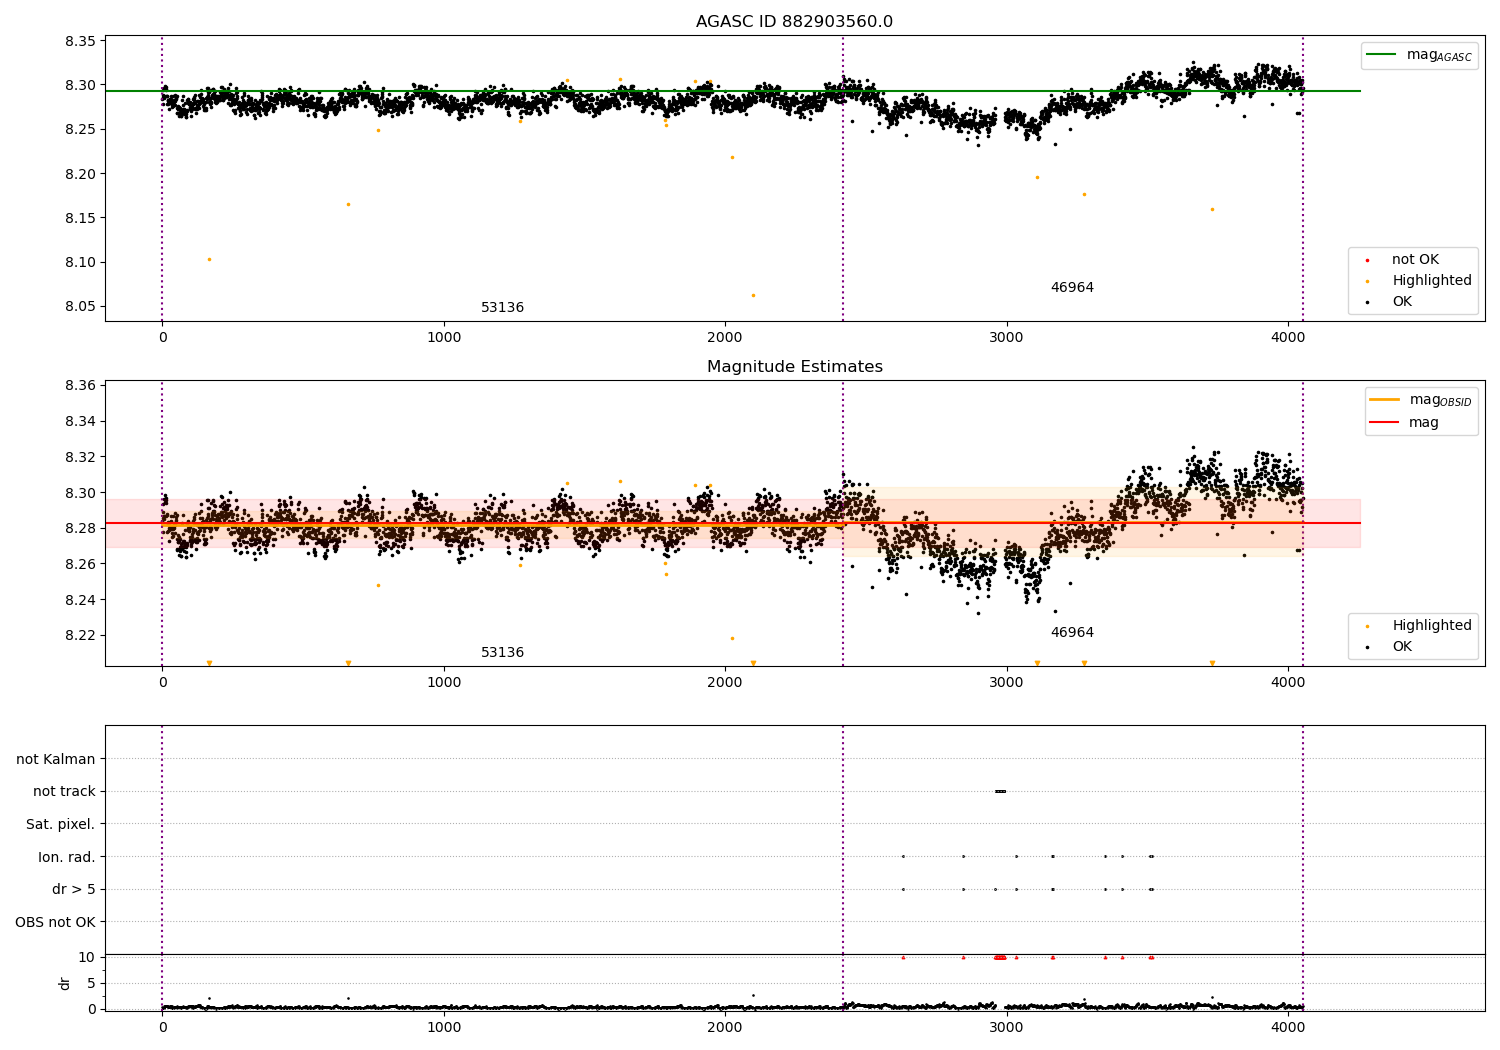Click the 'not track' black marker cluster near 3000
The width and height of the screenshot is (1500, 1050).
coord(1000,791)
